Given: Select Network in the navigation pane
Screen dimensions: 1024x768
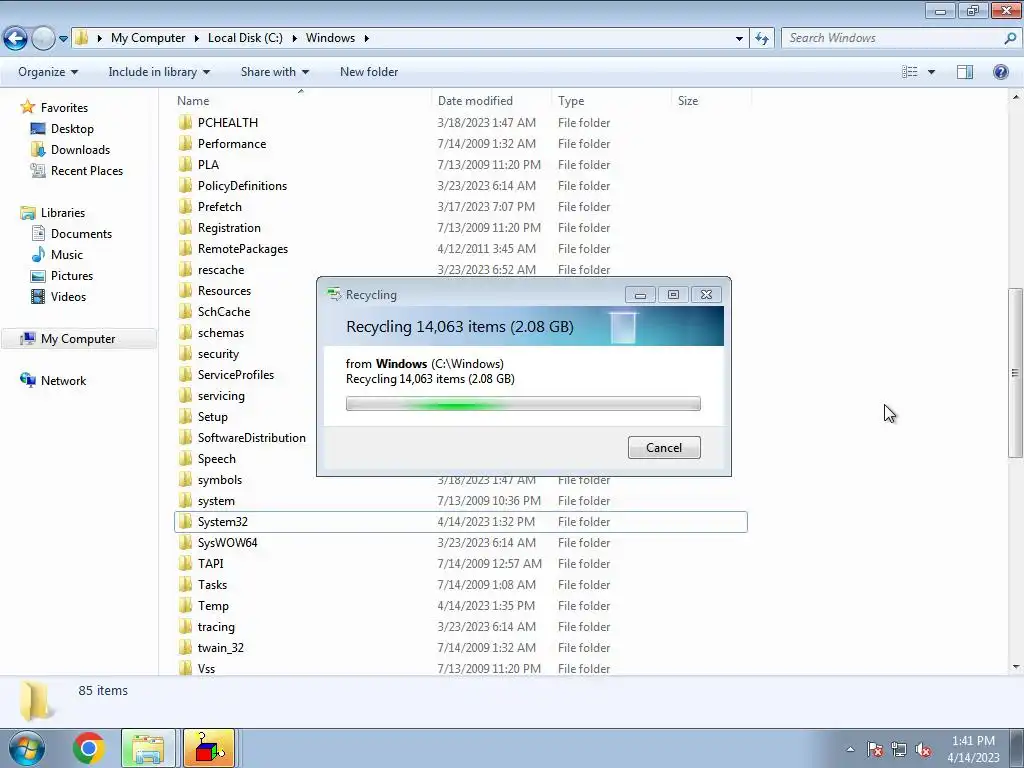Looking at the screenshot, I should 63,381.
